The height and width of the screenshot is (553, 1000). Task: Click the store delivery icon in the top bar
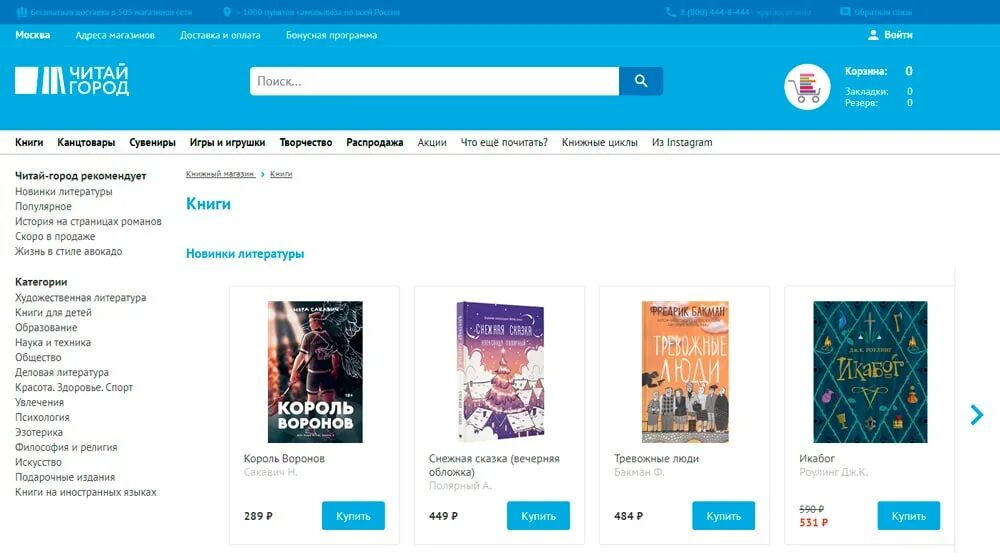tap(22, 11)
